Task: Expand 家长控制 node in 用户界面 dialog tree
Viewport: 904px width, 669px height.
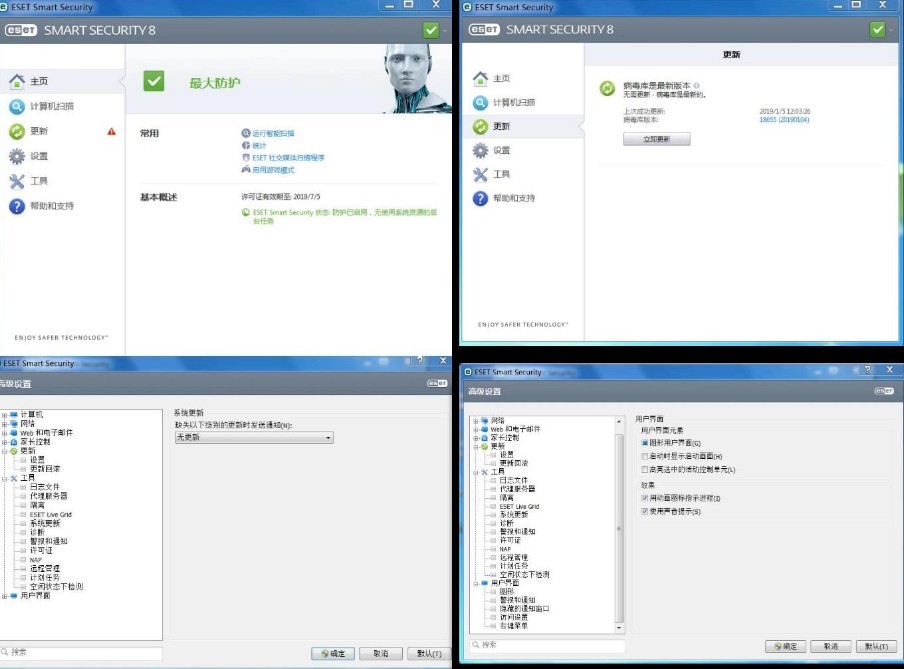Action: [x=476, y=438]
